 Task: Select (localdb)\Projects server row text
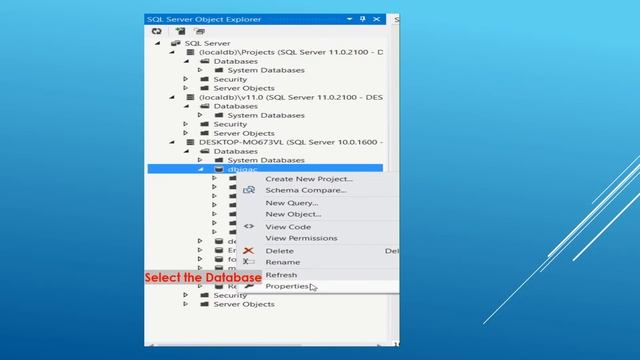pyautogui.click(x=291, y=52)
